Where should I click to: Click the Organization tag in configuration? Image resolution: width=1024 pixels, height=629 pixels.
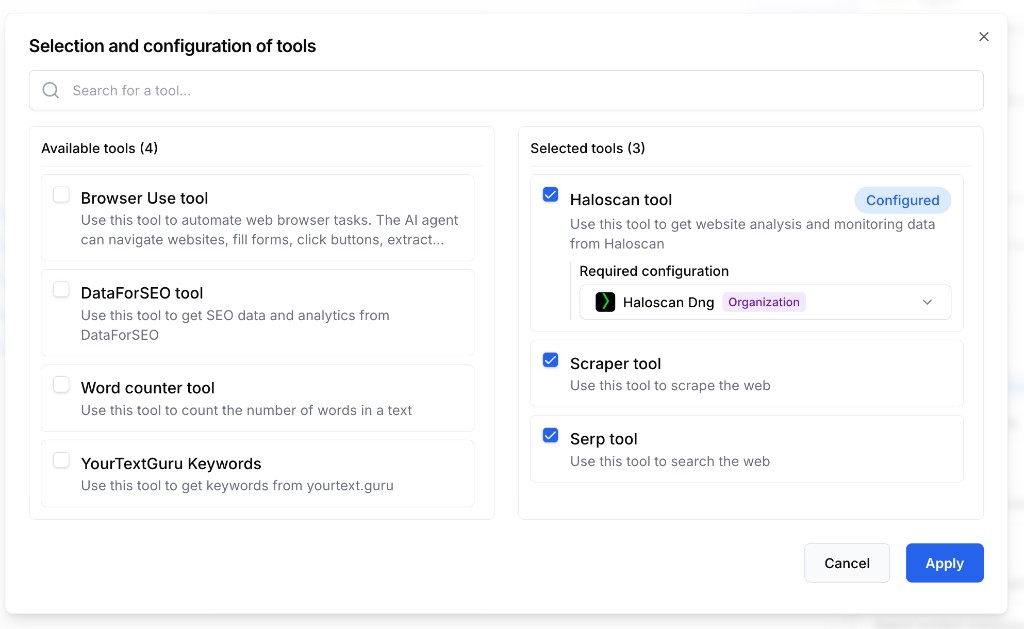(763, 302)
